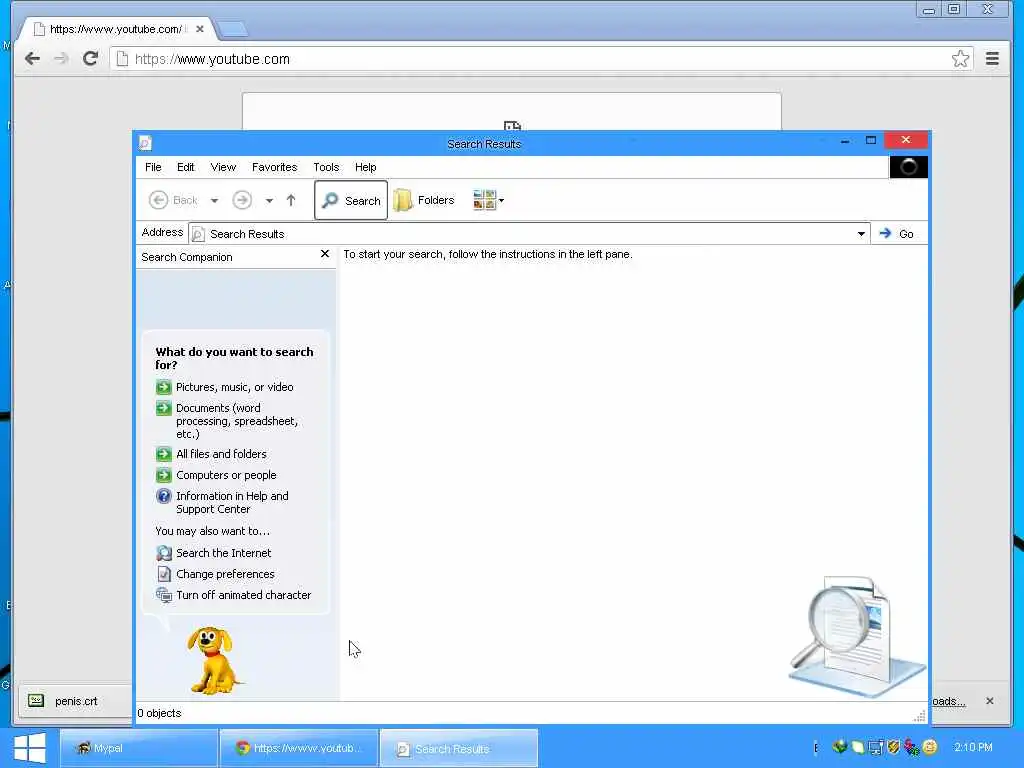Viewport: 1024px width, 768px height.
Task: Open the File menu
Action: pyautogui.click(x=153, y=167)
